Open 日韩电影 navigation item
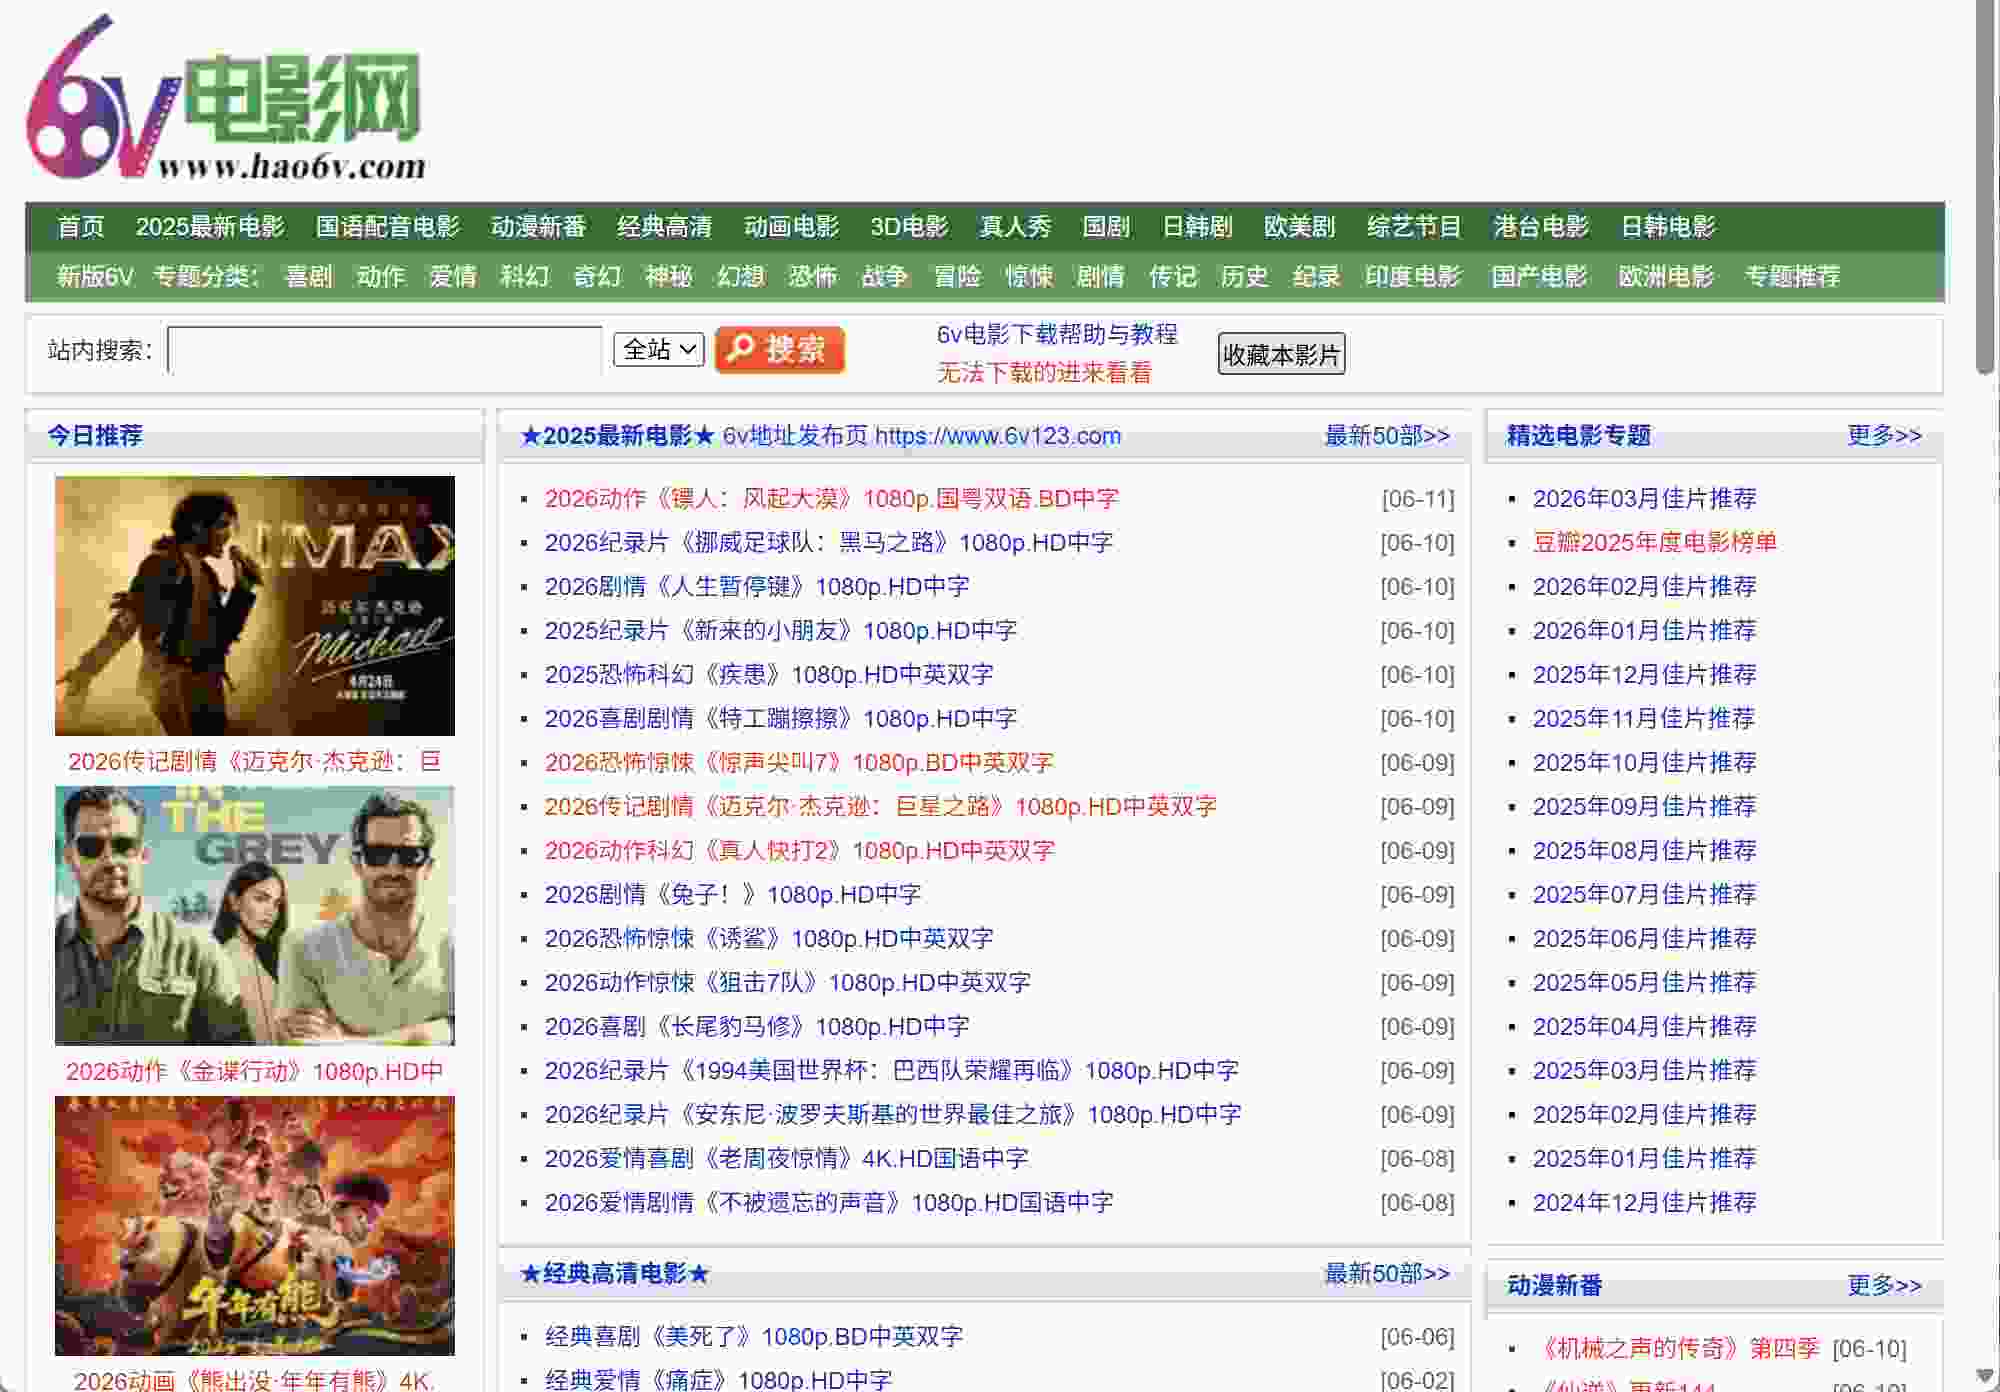Screen dimensions: 2000x1392 coord(1668,227)
